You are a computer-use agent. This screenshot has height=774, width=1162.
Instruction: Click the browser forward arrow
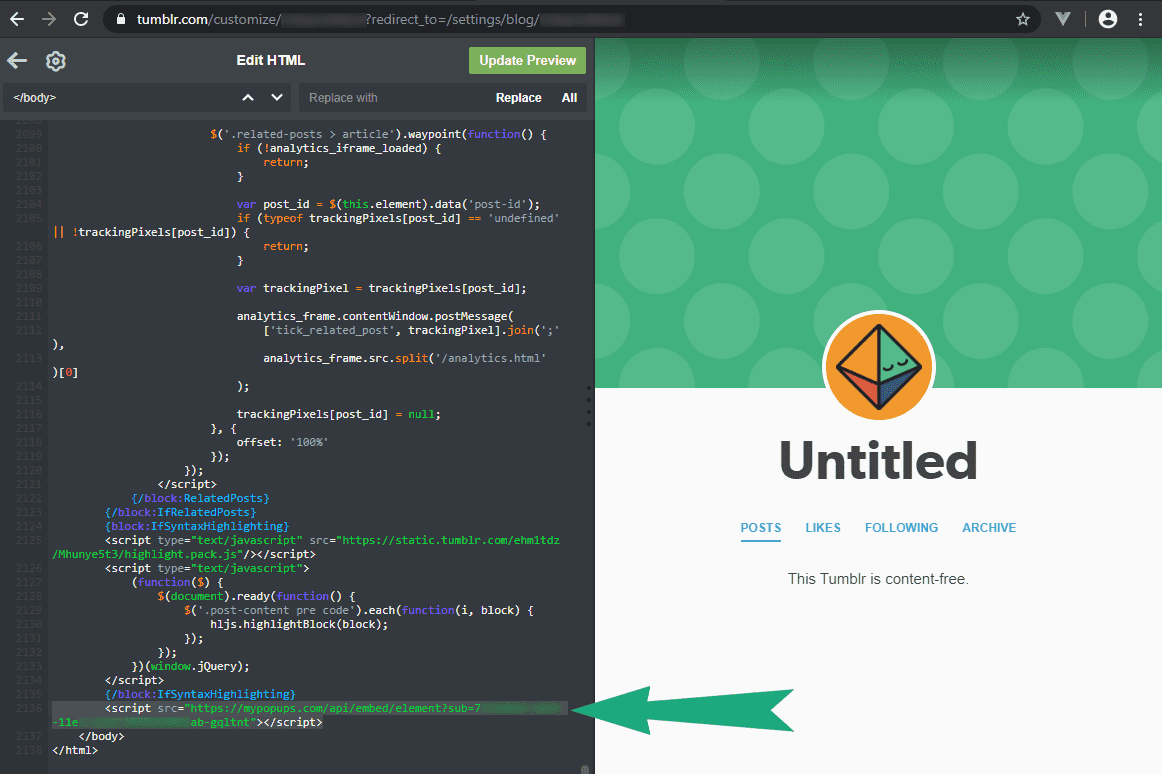point(49,19)
